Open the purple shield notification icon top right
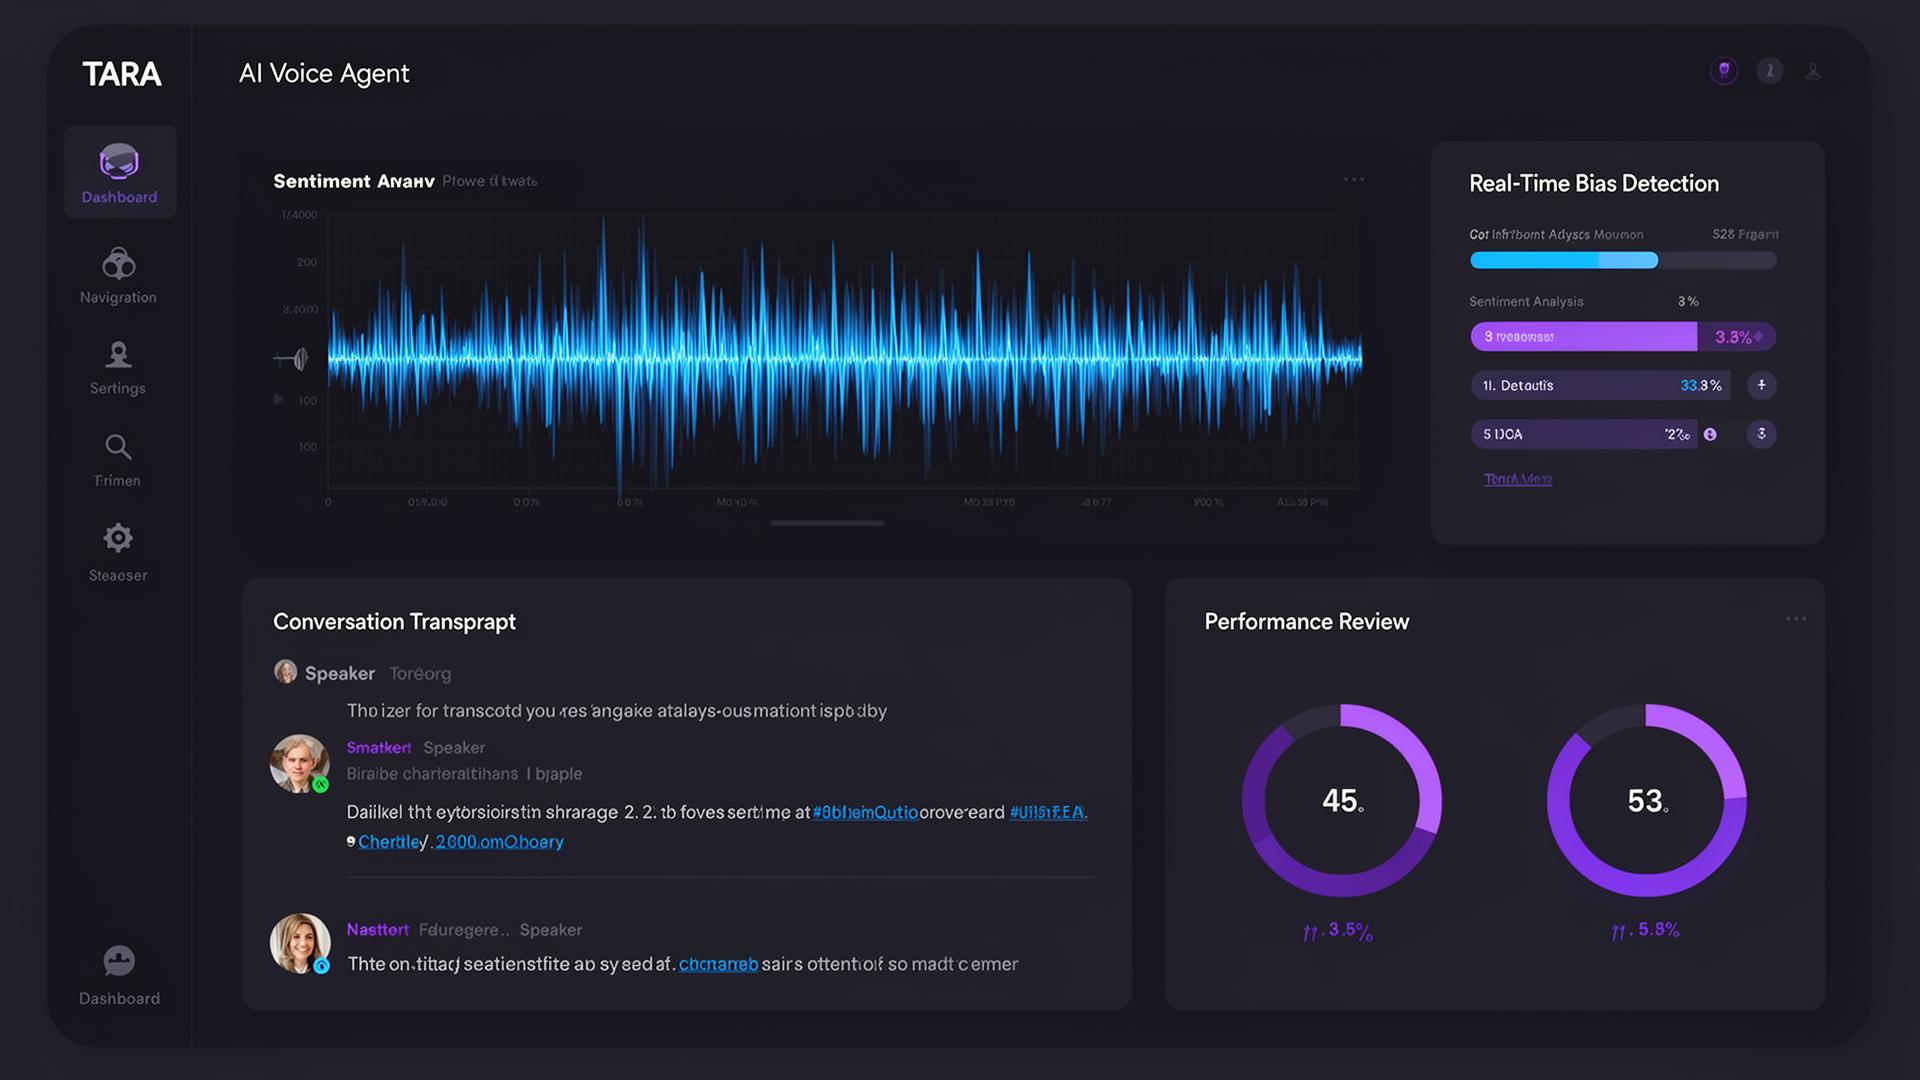The width and height of the screenshot is (1920, 1080). [1723, 70]
